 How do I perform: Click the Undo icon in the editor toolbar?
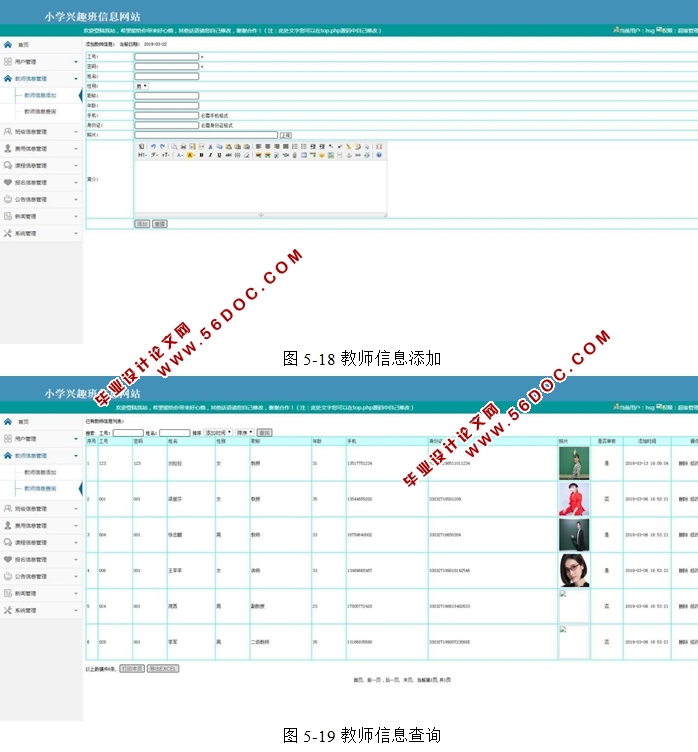(x=153, y=146)
